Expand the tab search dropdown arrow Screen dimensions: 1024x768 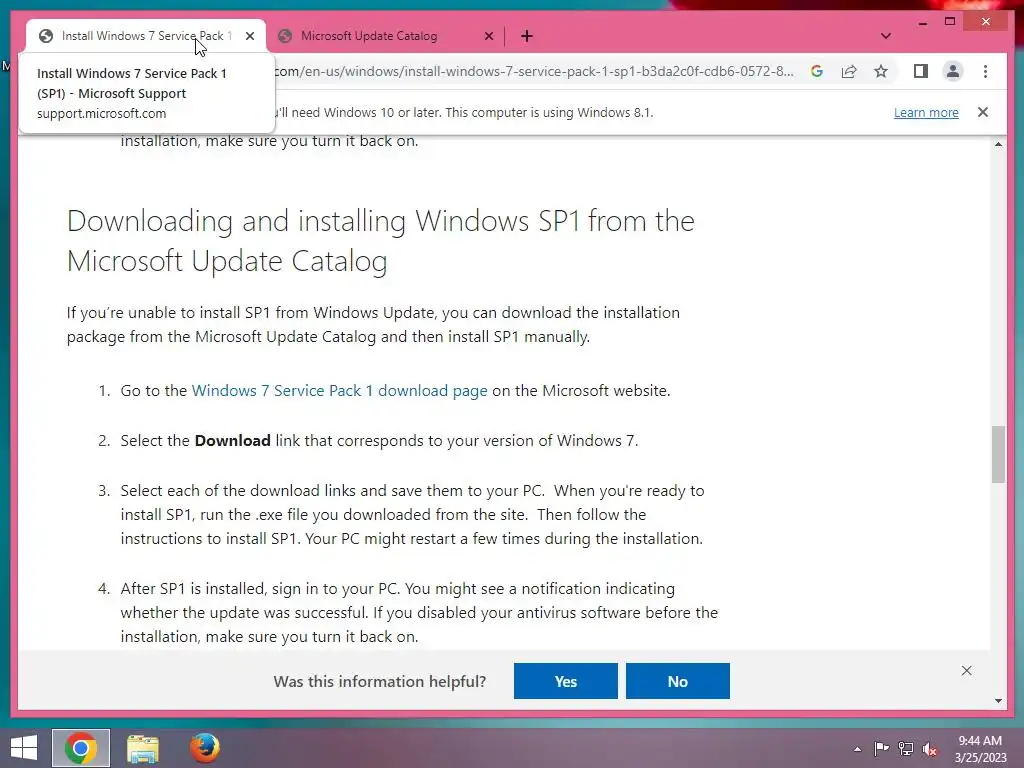tap(886, 36)
